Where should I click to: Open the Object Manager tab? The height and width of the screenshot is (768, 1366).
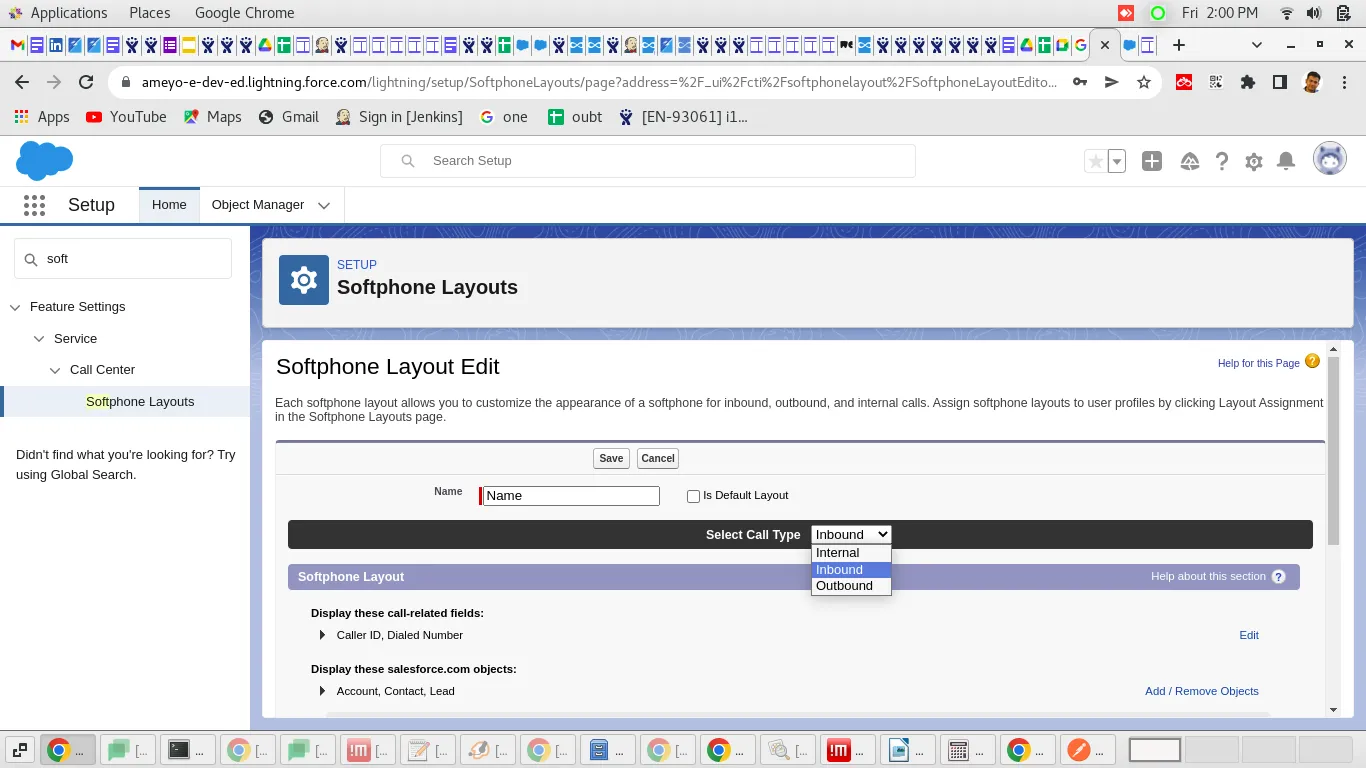(258, 205)
